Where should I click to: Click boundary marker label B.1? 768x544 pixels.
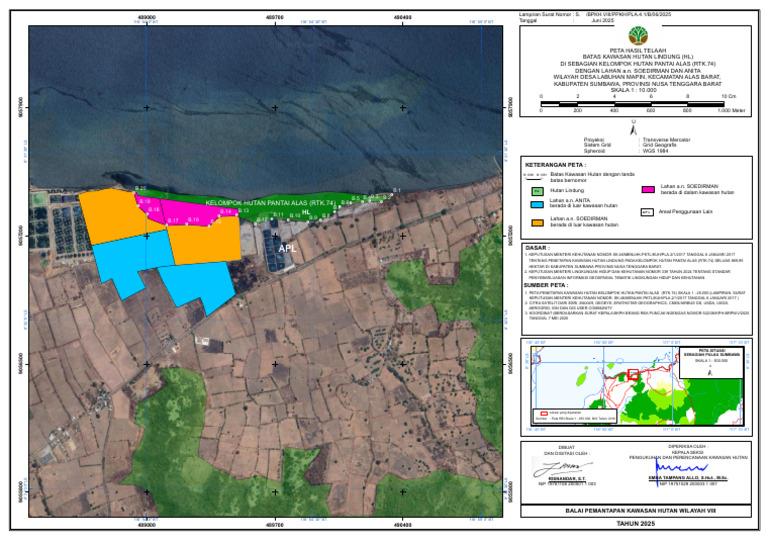[x=397, y=190]
